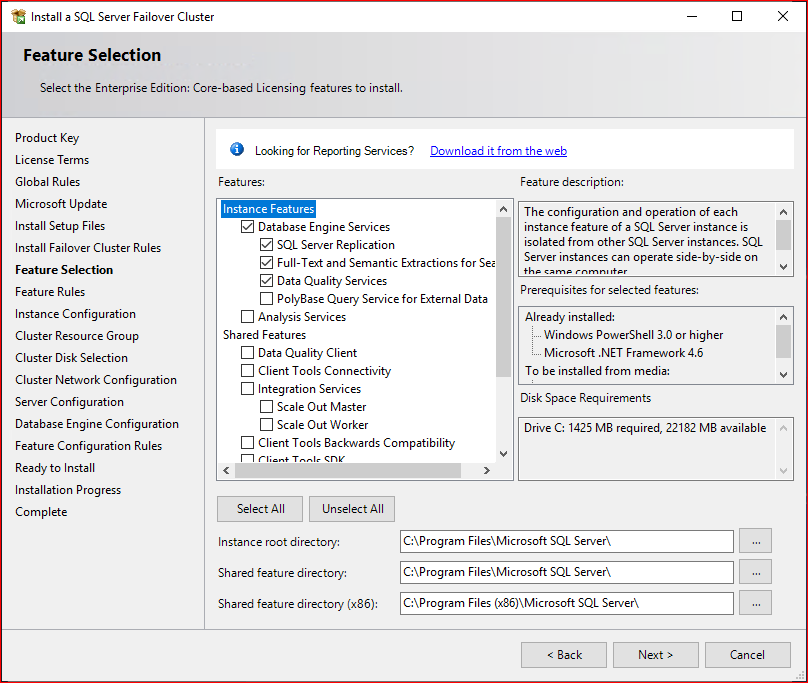Click the Windows PowerShell 3.0 or higher entry
The height and width of the screenshot is (683, 808).
[633, 335]
